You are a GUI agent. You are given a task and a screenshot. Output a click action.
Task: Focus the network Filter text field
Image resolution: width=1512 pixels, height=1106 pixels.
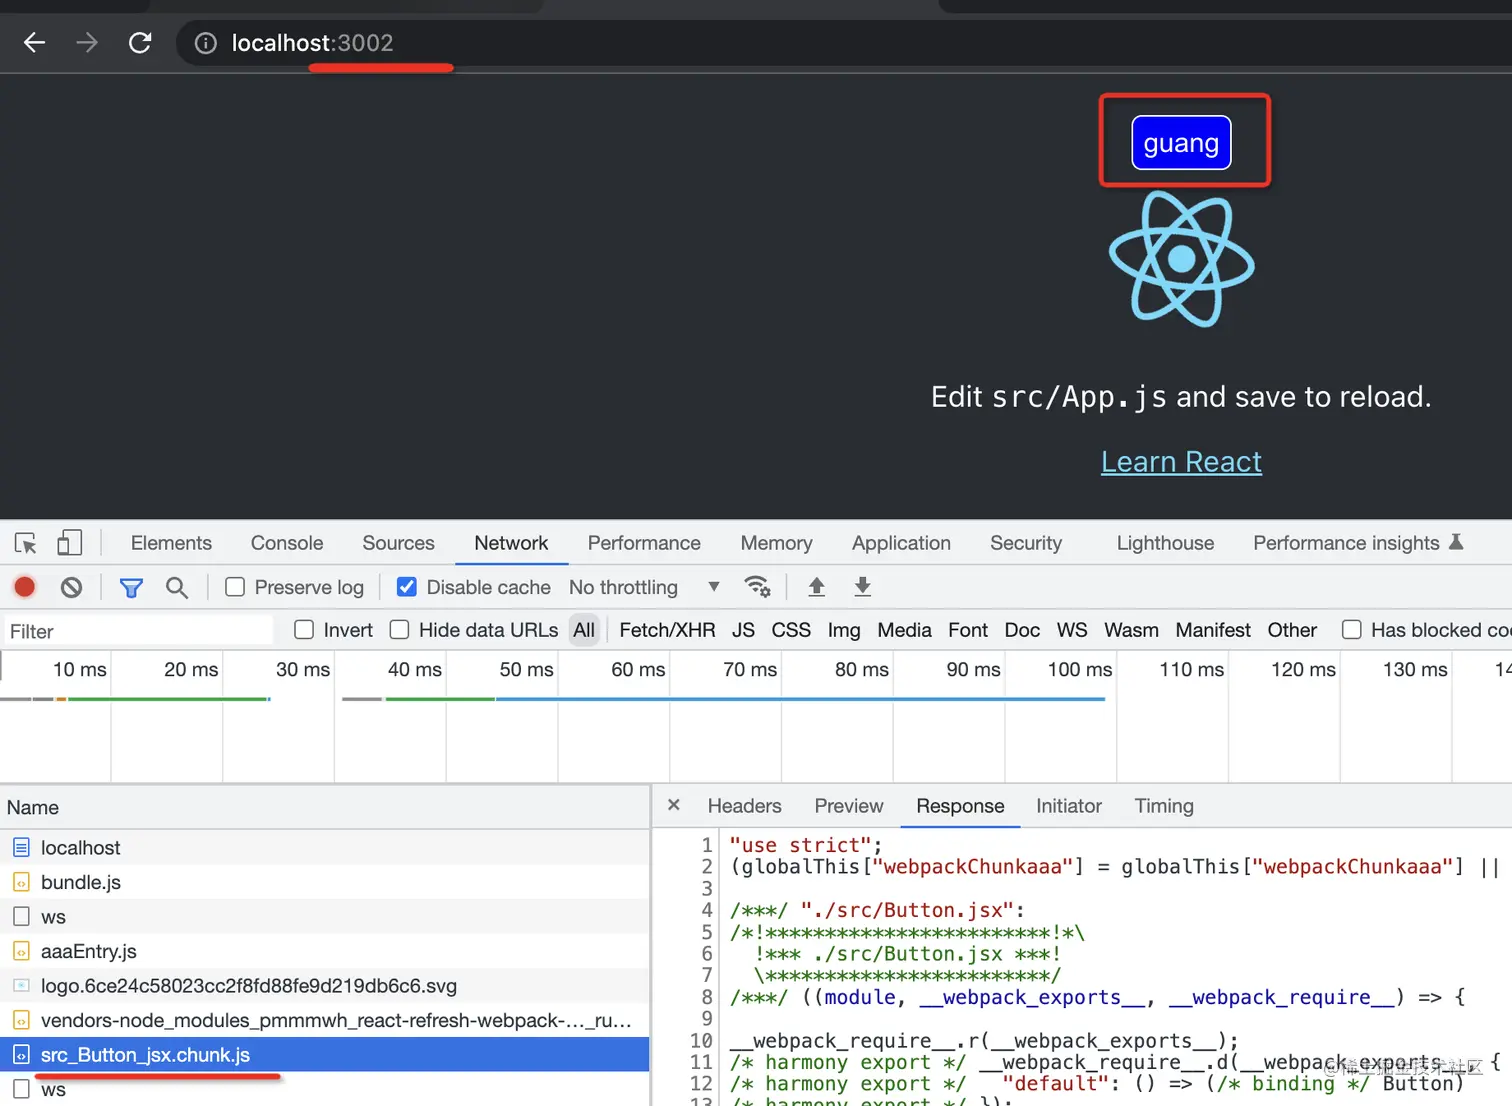point(137,631)
